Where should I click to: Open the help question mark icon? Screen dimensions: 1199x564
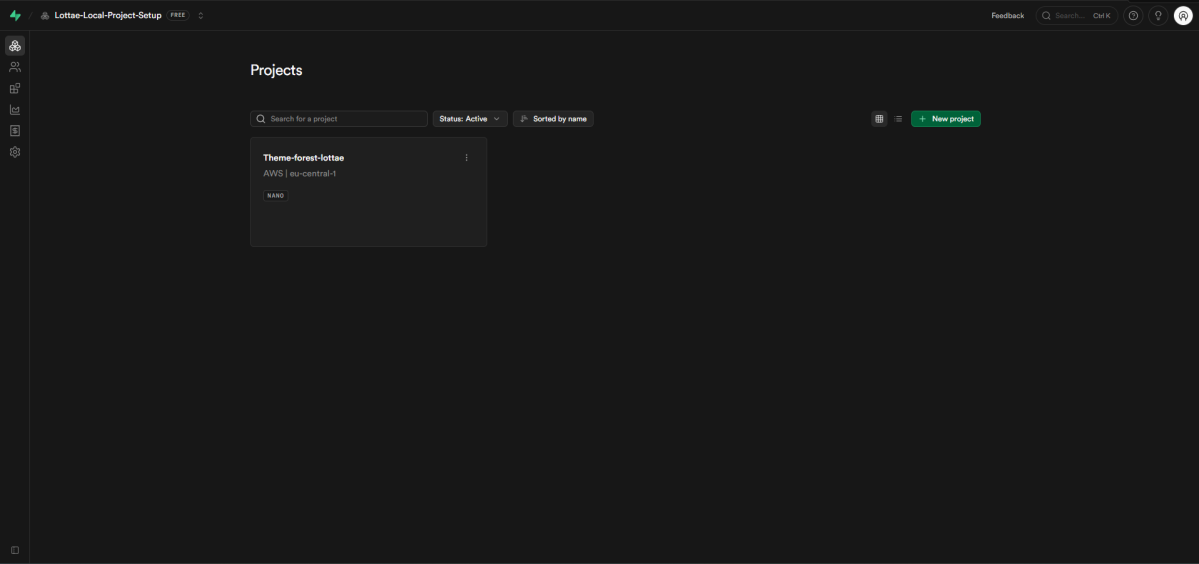pos(1133,15)
